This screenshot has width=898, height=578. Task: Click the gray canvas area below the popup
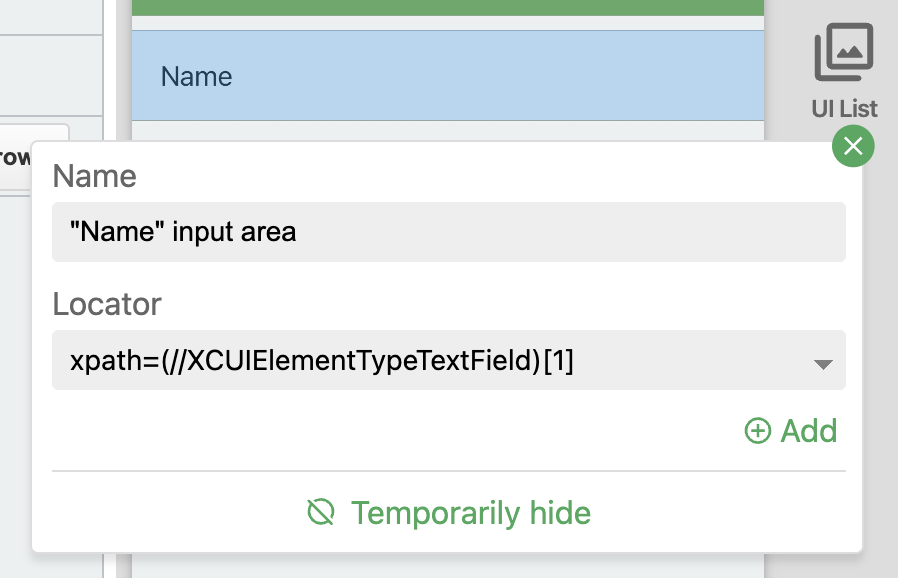coord(448,566)
